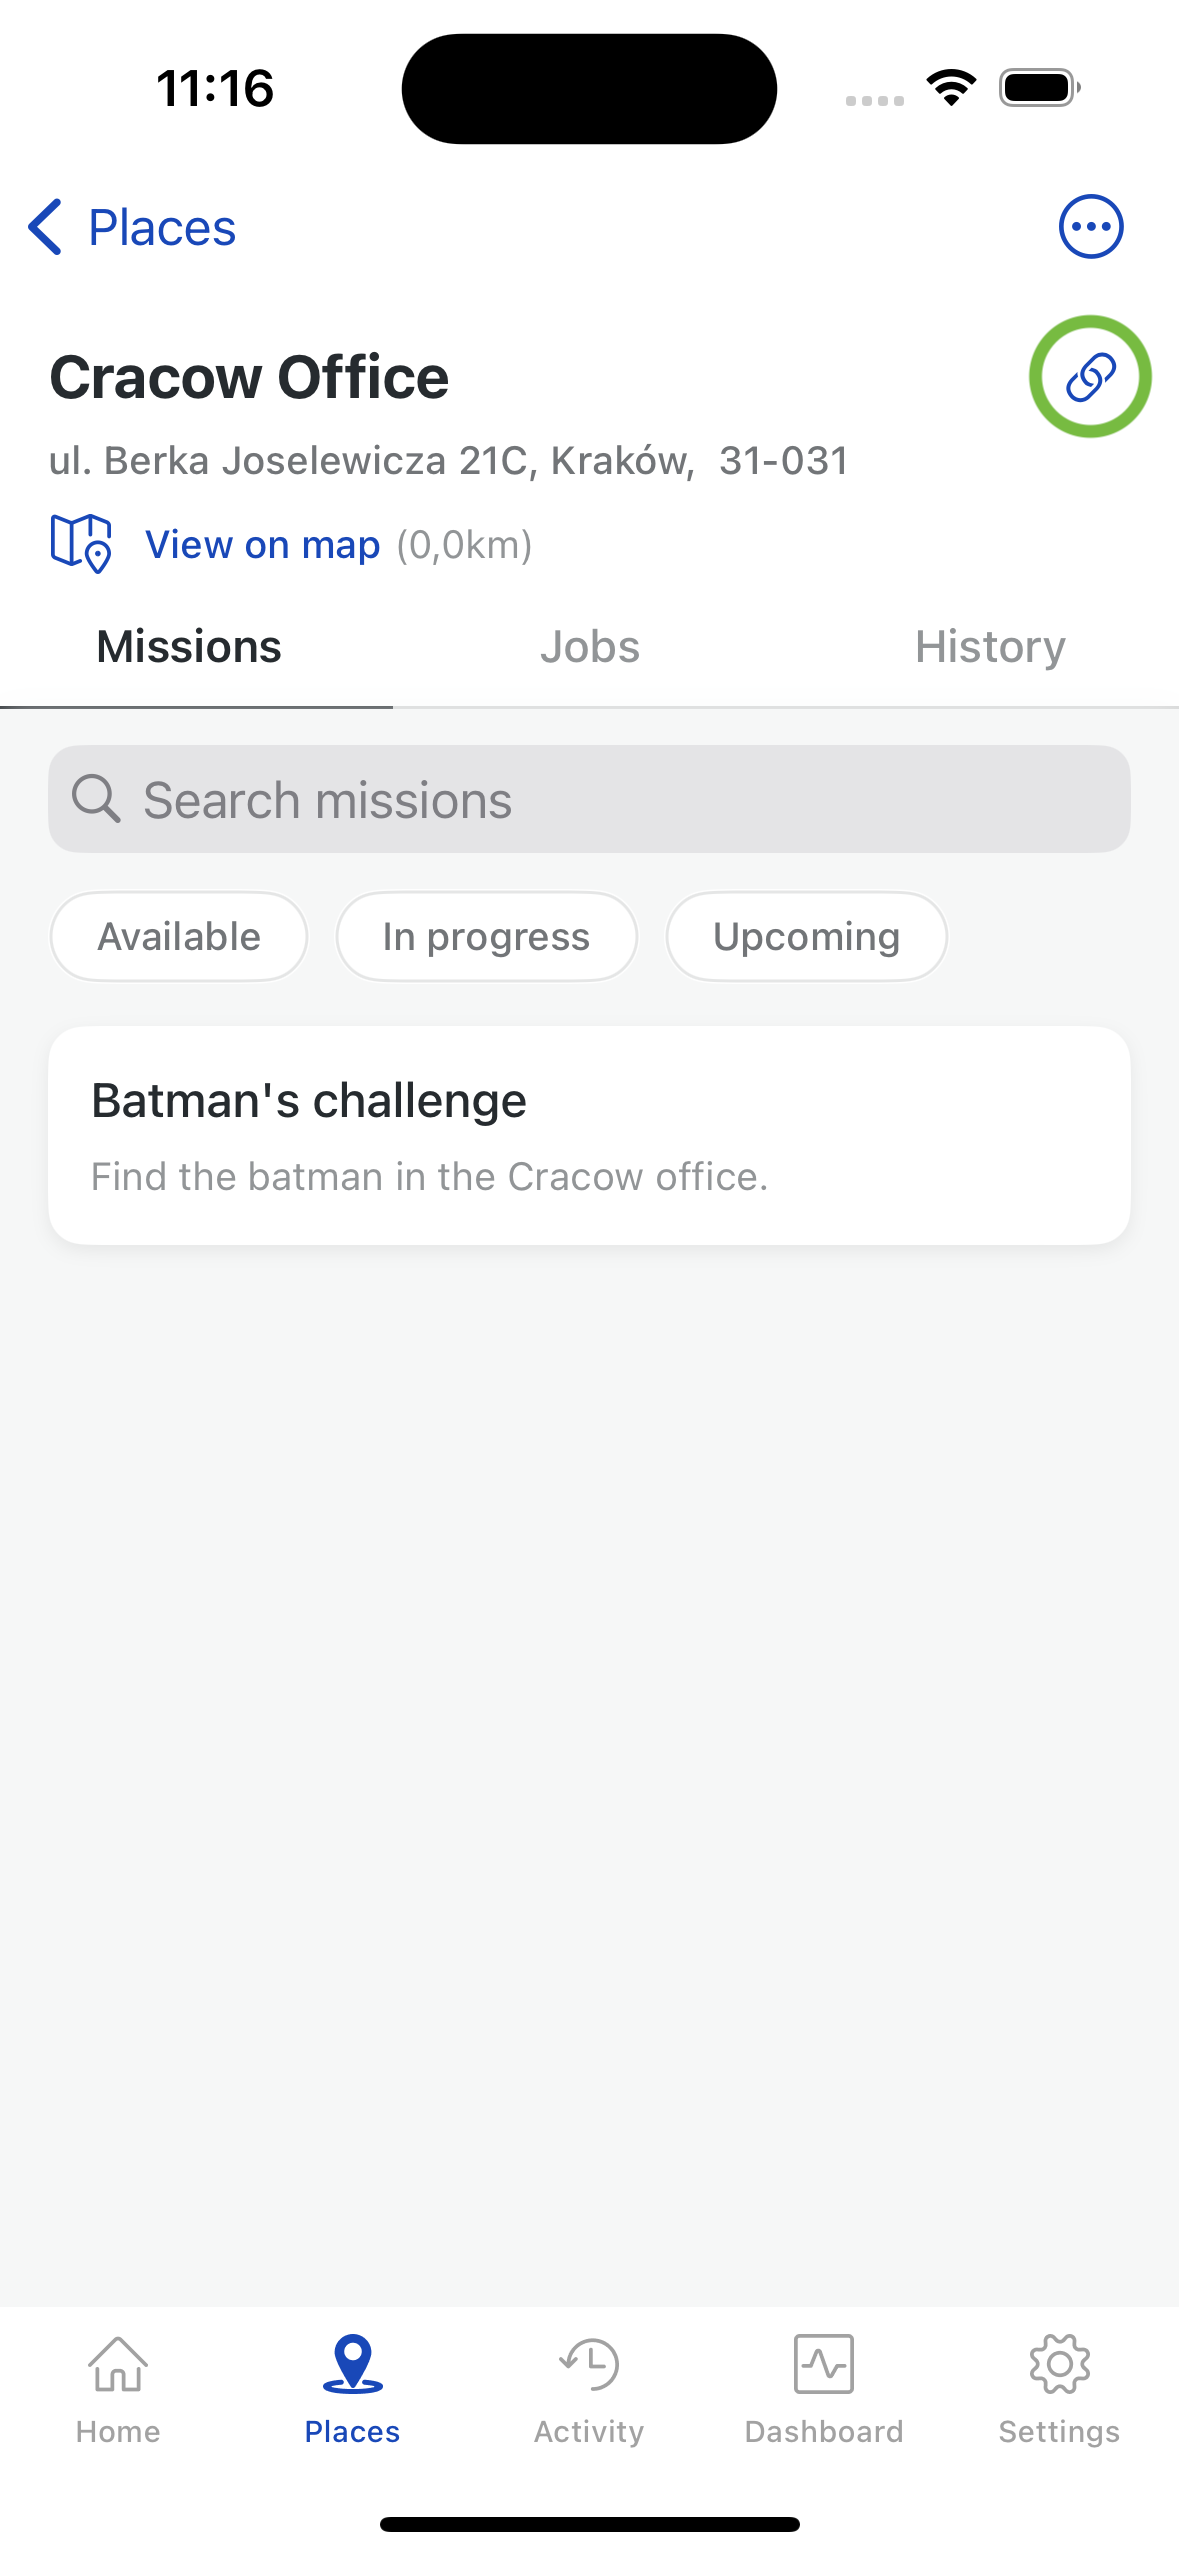Open the Activity history icon
Screen dimensions: 1179x2556
[x=589, y=2365]
